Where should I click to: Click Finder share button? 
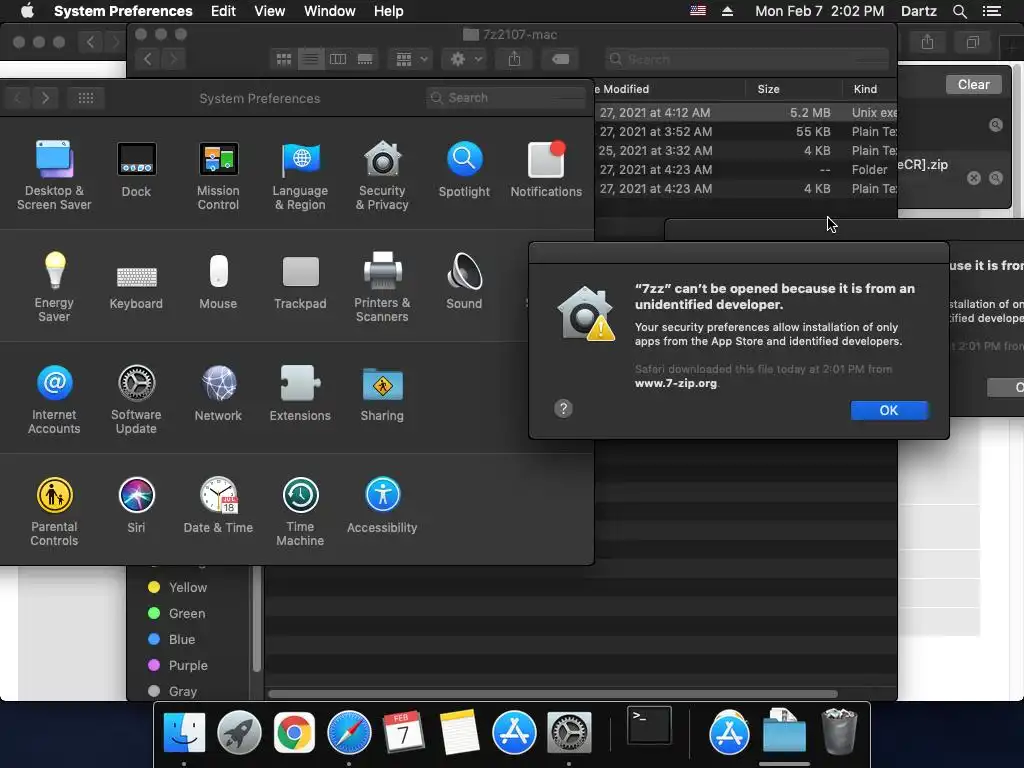[515, 59]
